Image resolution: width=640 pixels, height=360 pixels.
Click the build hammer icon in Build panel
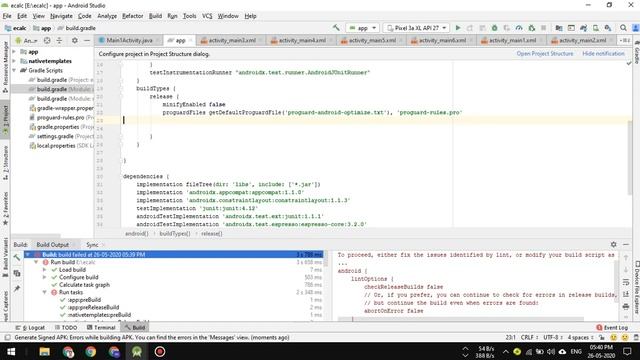17,257
